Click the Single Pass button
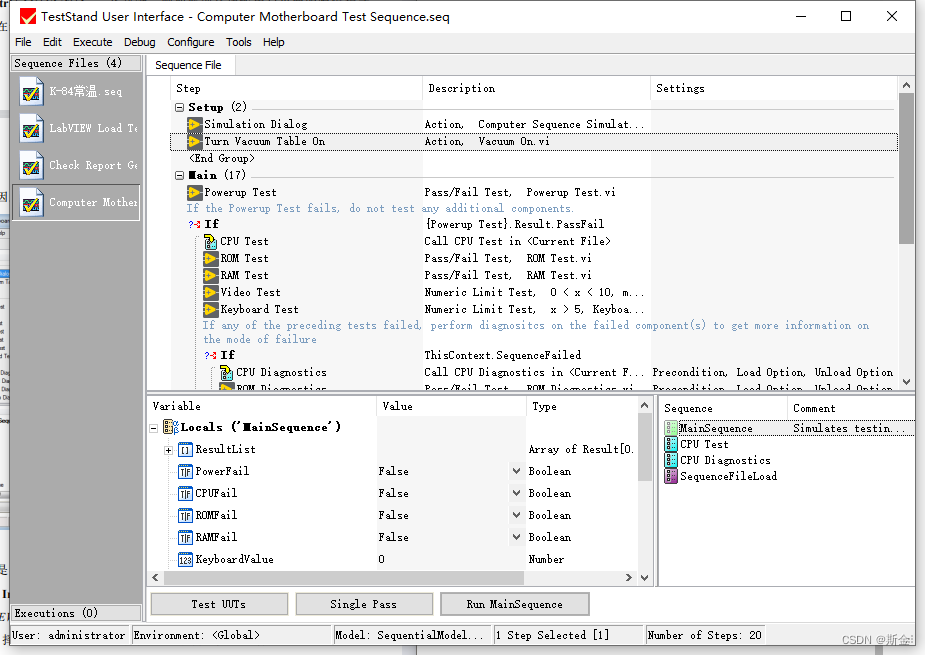Image resolution: width=925 pixels, height=655 pixels. (363, 604)
